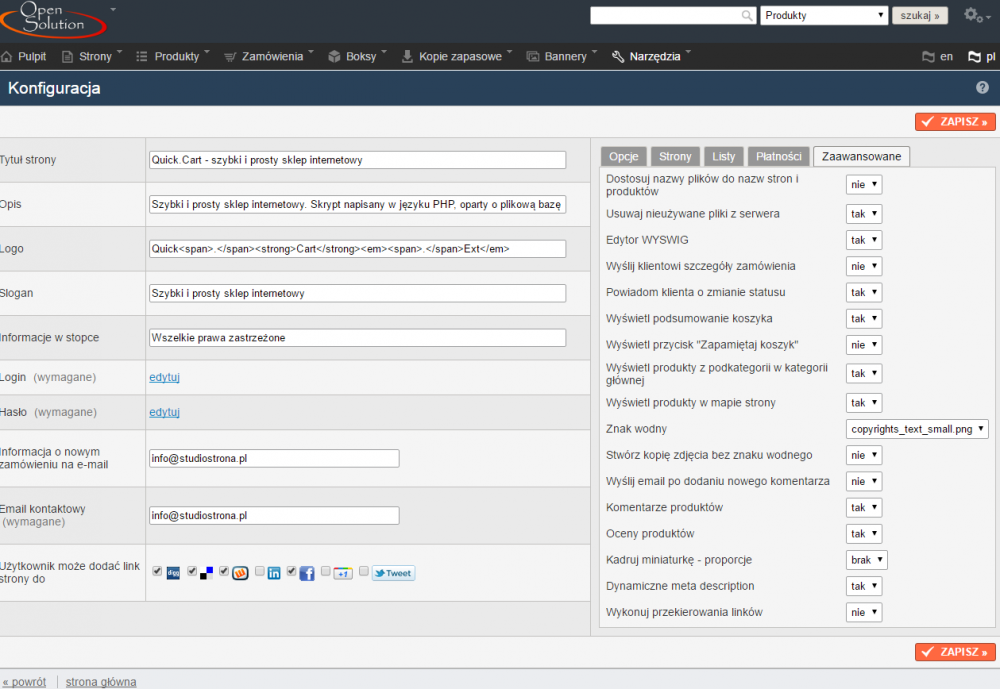Image resolution: width=1000 pixels, height=689 pixels.
Task: Select the Zaawansowane tab
Action: point(862,156)
